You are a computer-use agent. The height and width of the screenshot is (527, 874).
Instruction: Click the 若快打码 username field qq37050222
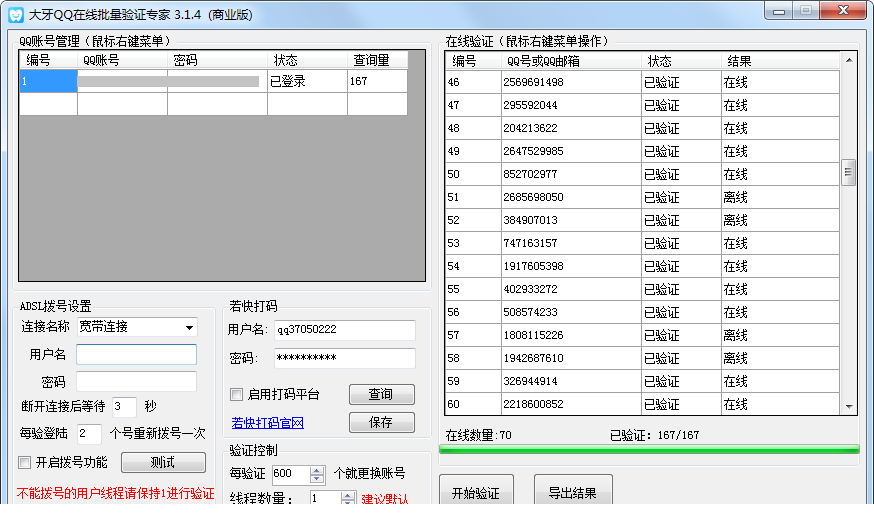[x=345, y=330]
